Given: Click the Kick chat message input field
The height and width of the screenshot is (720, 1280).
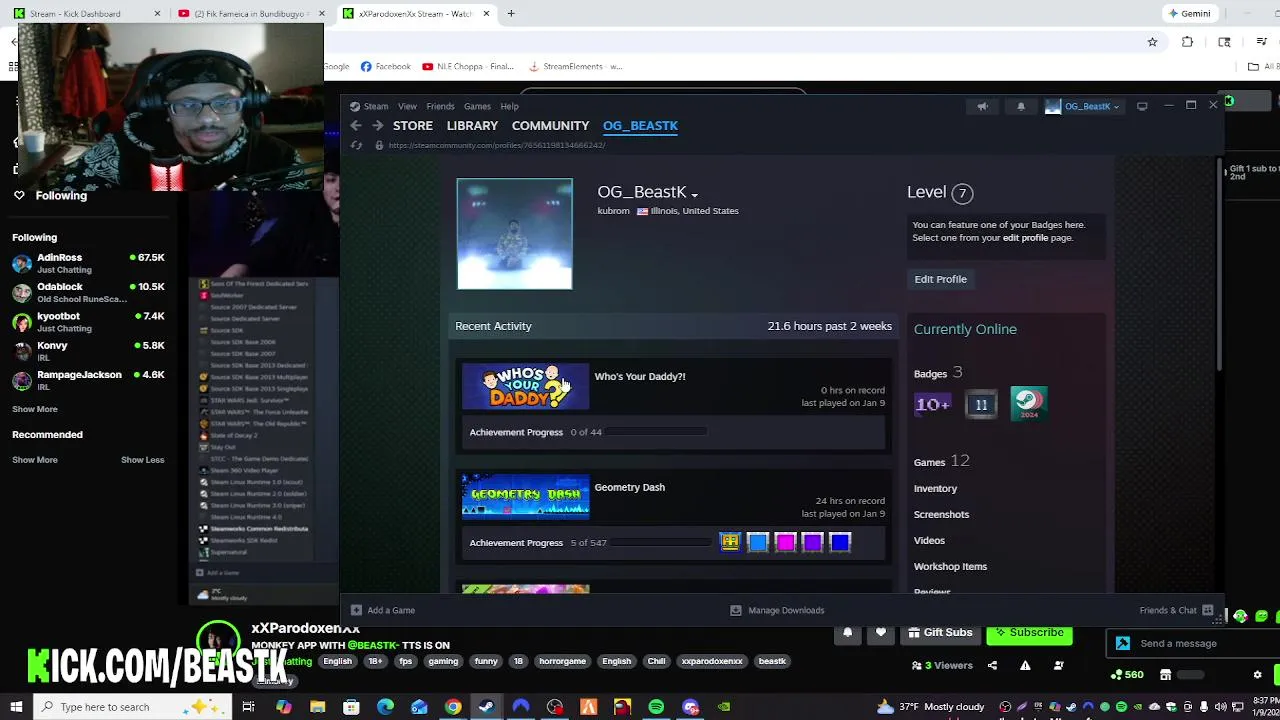Looking at the screenshot, I should click(x=1191, y=644).
